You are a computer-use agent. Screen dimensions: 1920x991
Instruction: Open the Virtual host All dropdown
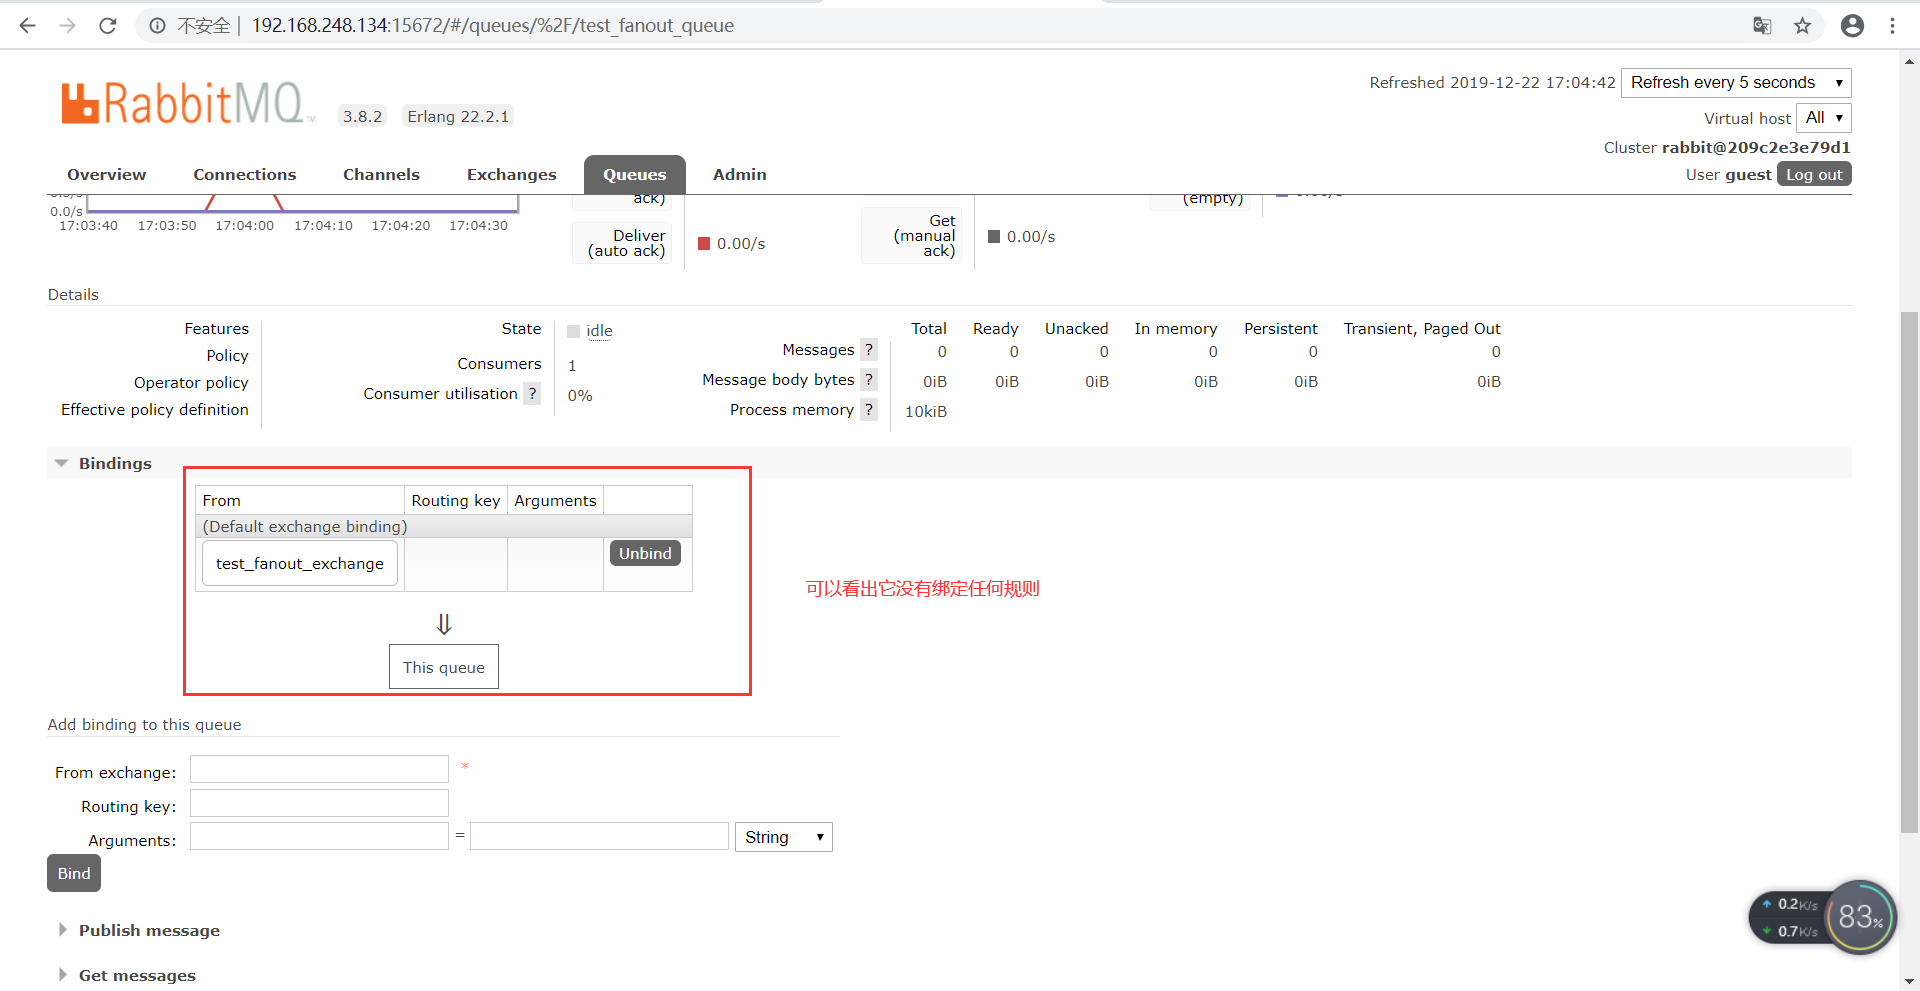1823,118
